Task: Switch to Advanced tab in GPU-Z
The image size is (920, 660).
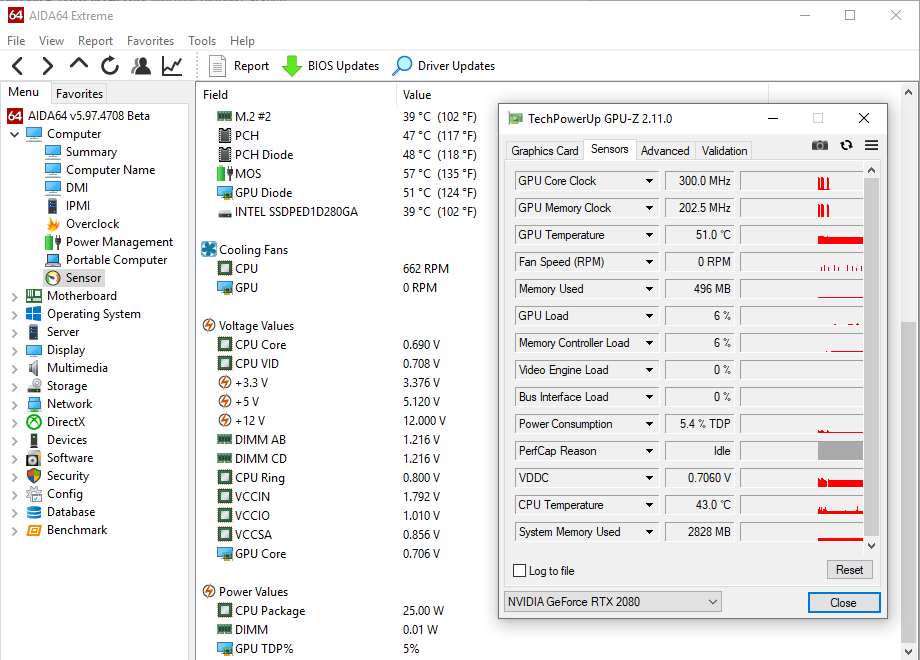Action: coord(665,151)
